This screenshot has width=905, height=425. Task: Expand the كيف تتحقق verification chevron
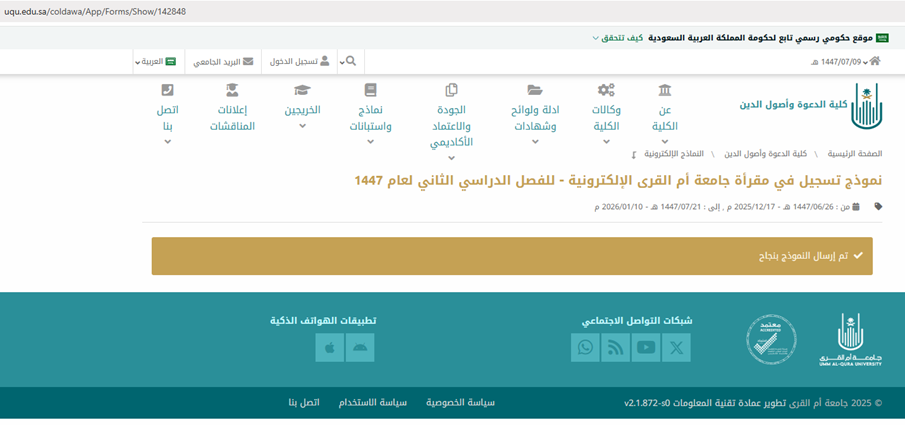point(596,38)
